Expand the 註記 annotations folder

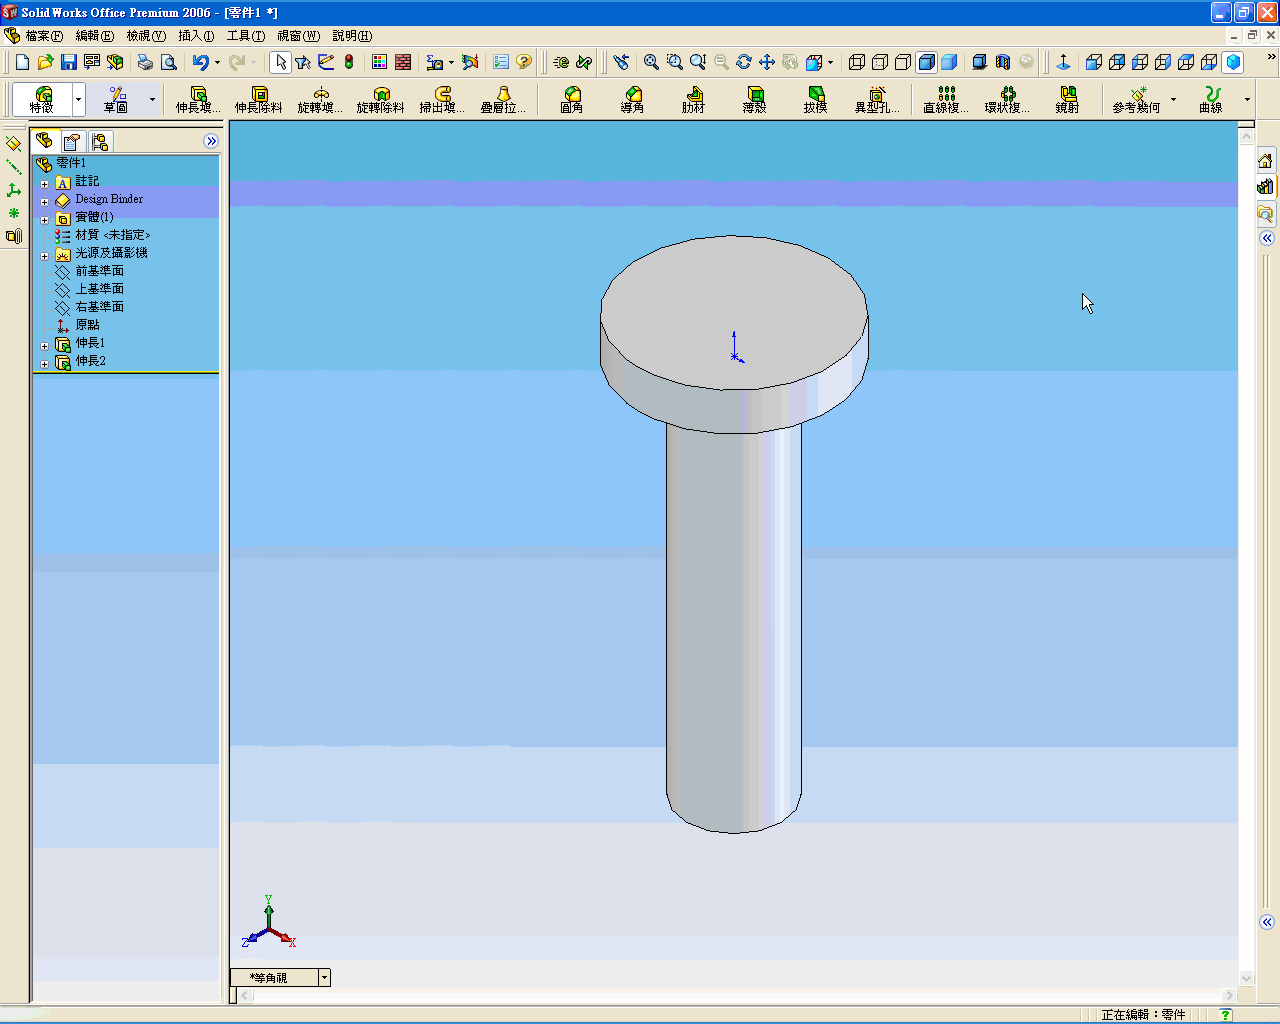tap(44, 184)
